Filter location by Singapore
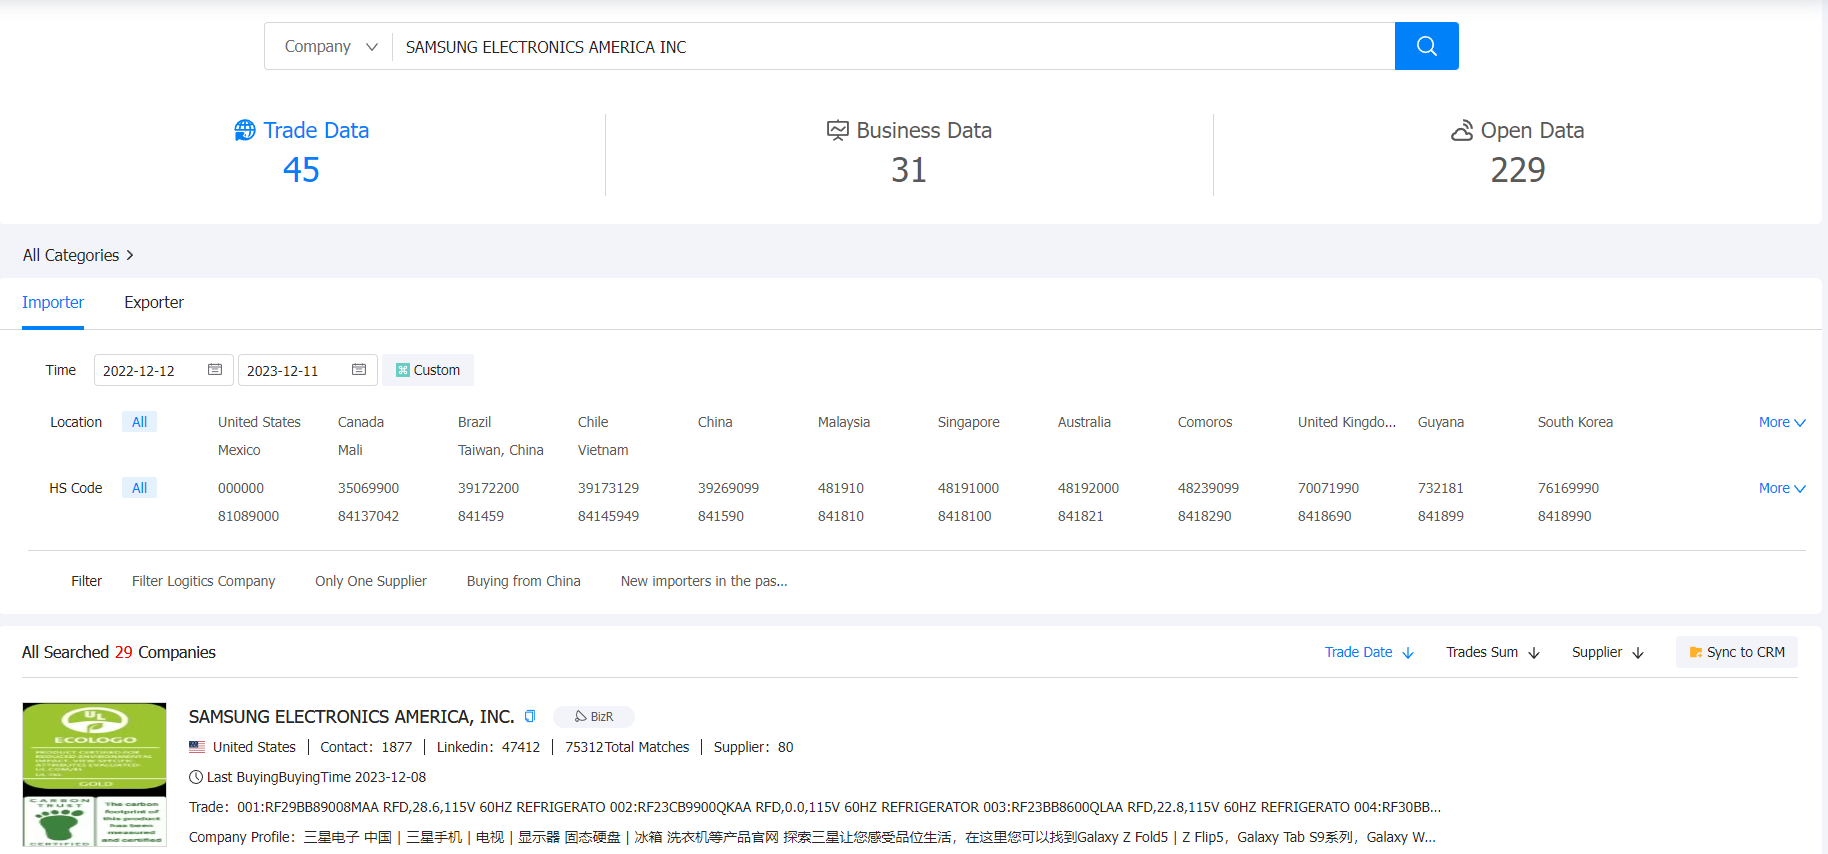The height and width of the screenshot is (854, 1828). point(969,422)
